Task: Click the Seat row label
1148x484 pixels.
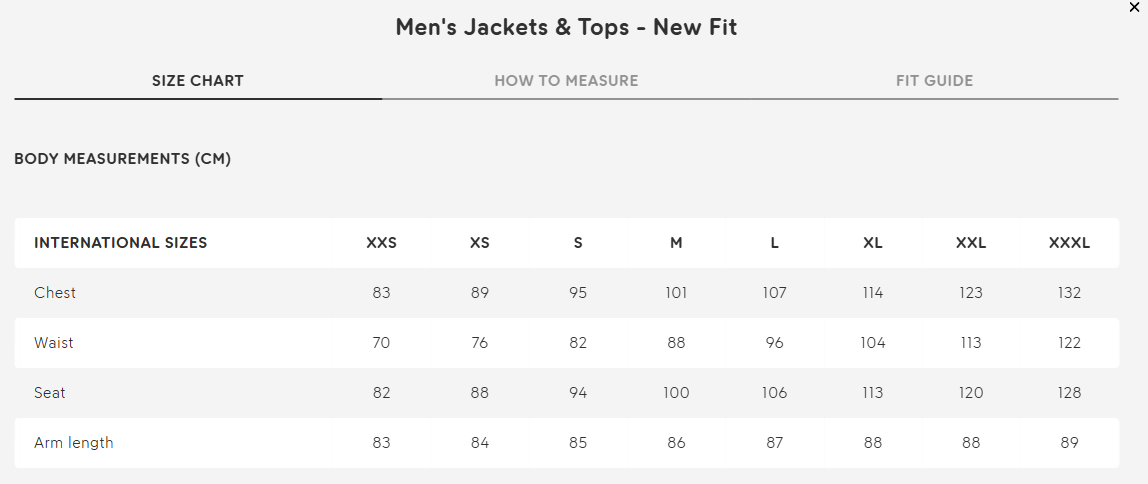Action: 50,393
